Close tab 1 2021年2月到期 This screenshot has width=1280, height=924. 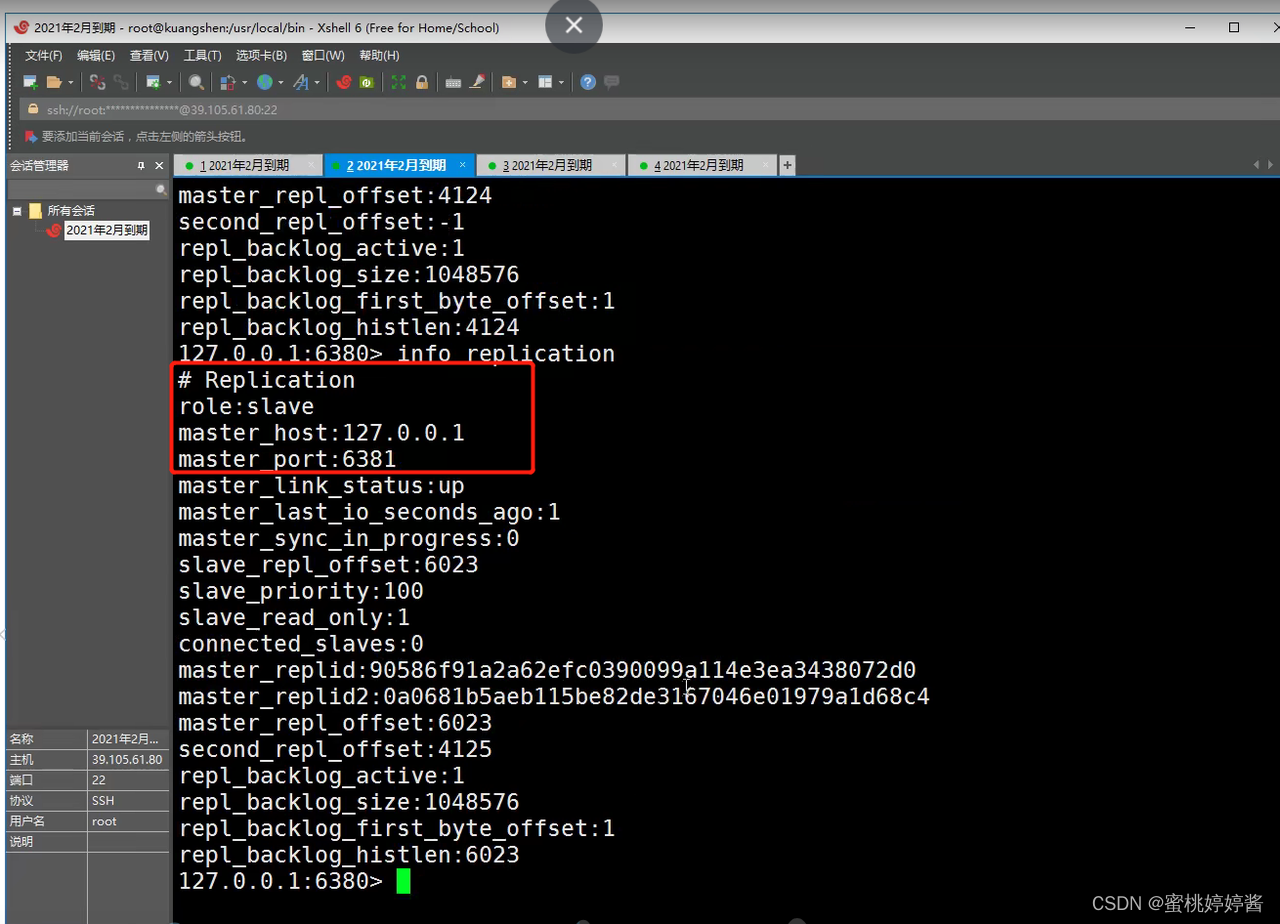tap(311, 164)
